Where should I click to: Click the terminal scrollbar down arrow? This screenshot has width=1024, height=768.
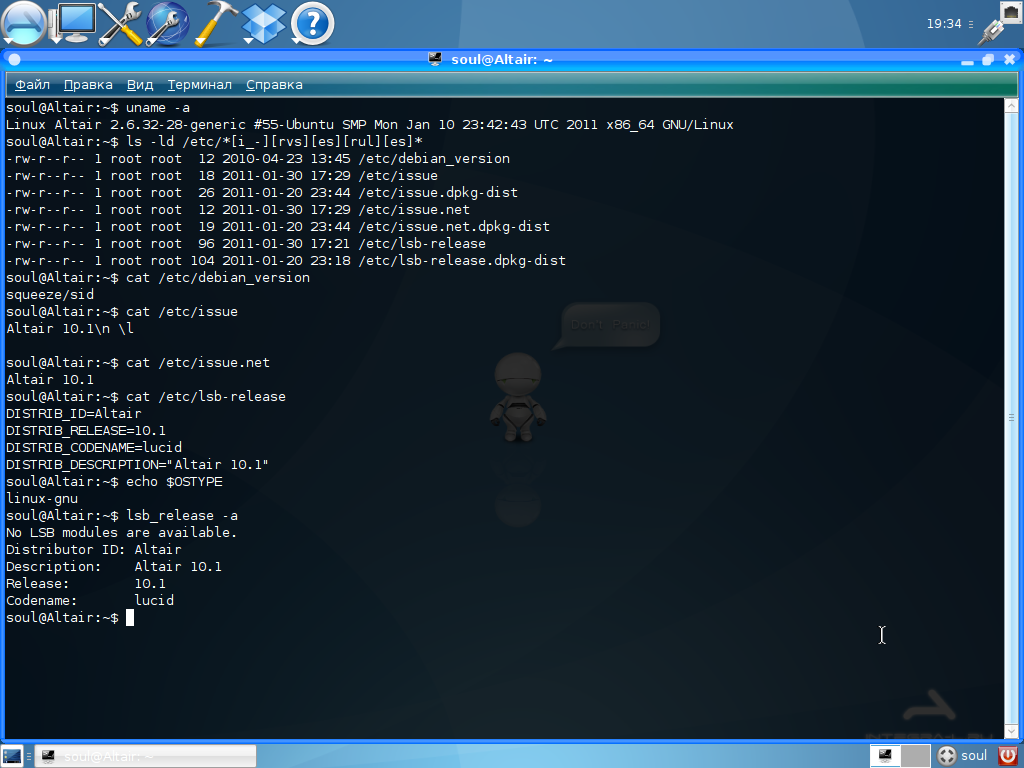click(1011, 731)
